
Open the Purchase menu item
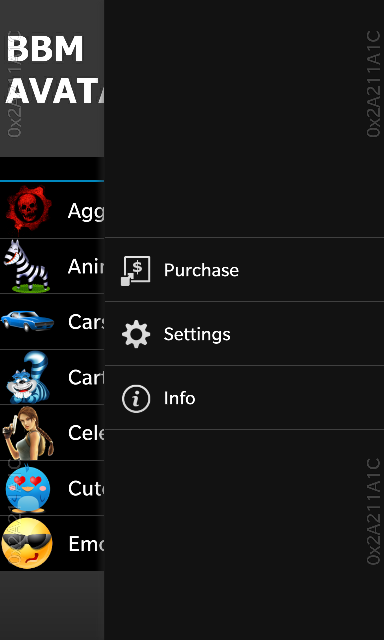click(x=244, y=270)
